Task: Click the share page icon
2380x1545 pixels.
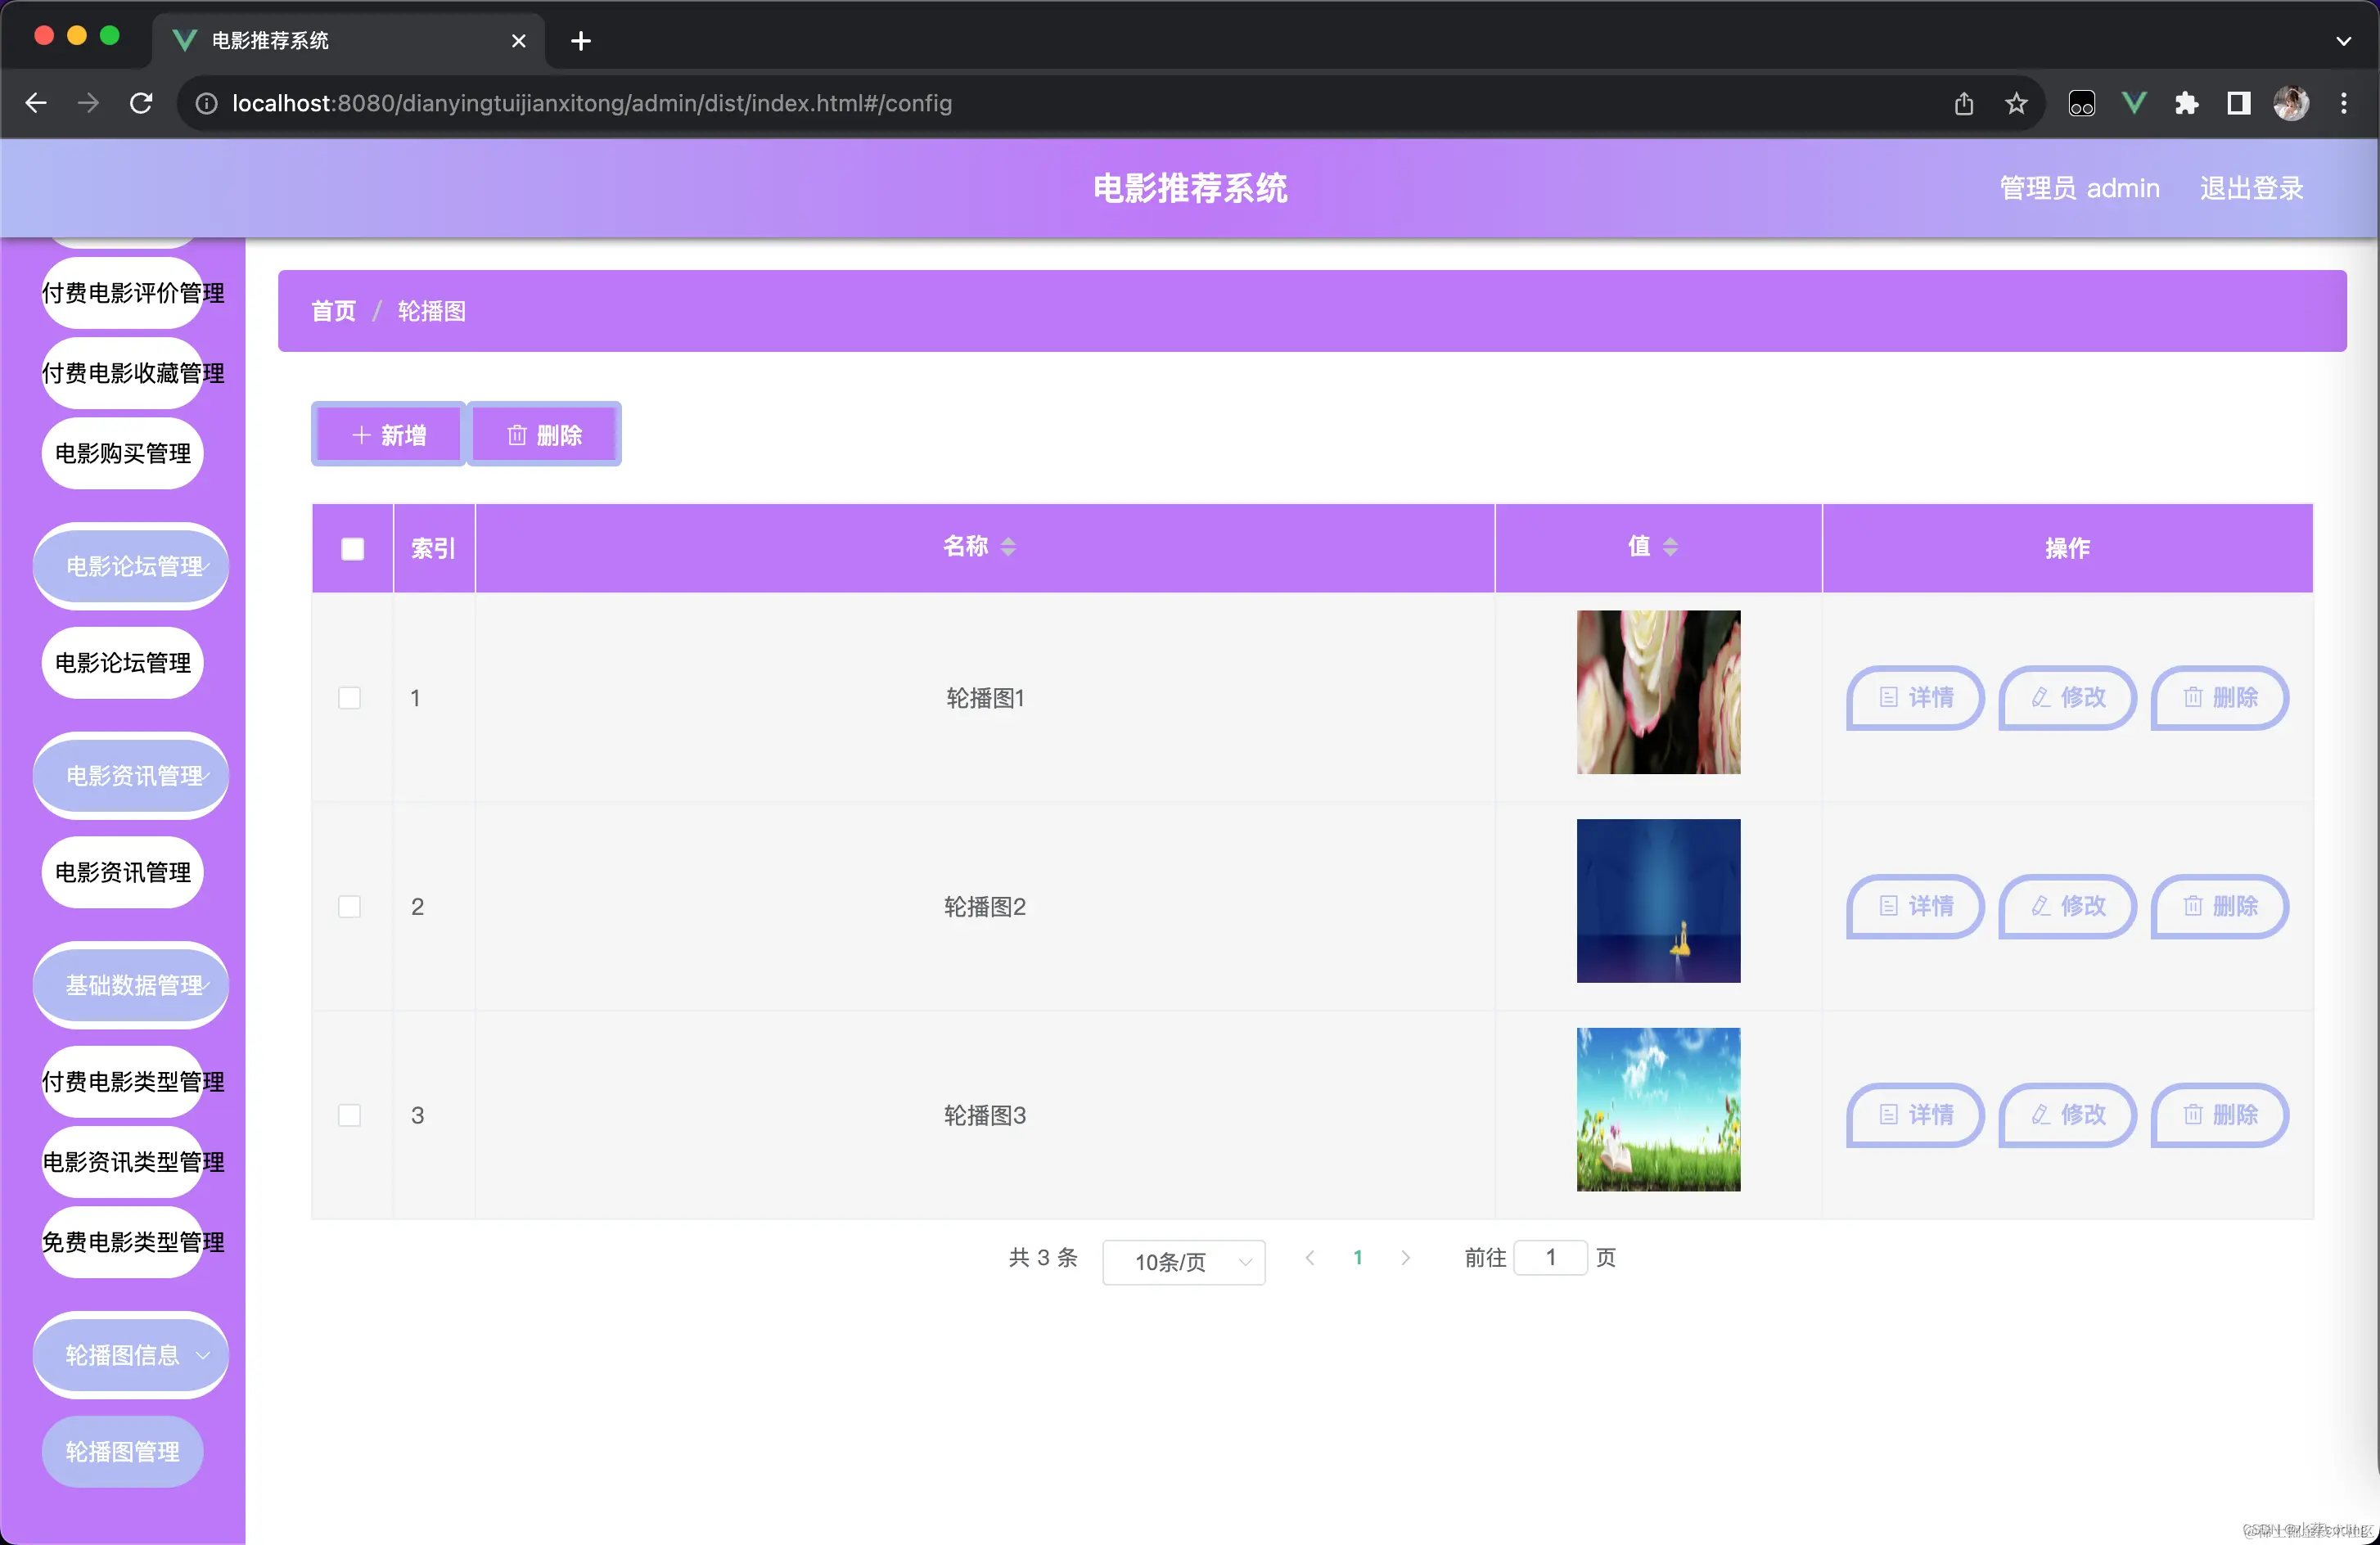Action: click(1963, 103)
